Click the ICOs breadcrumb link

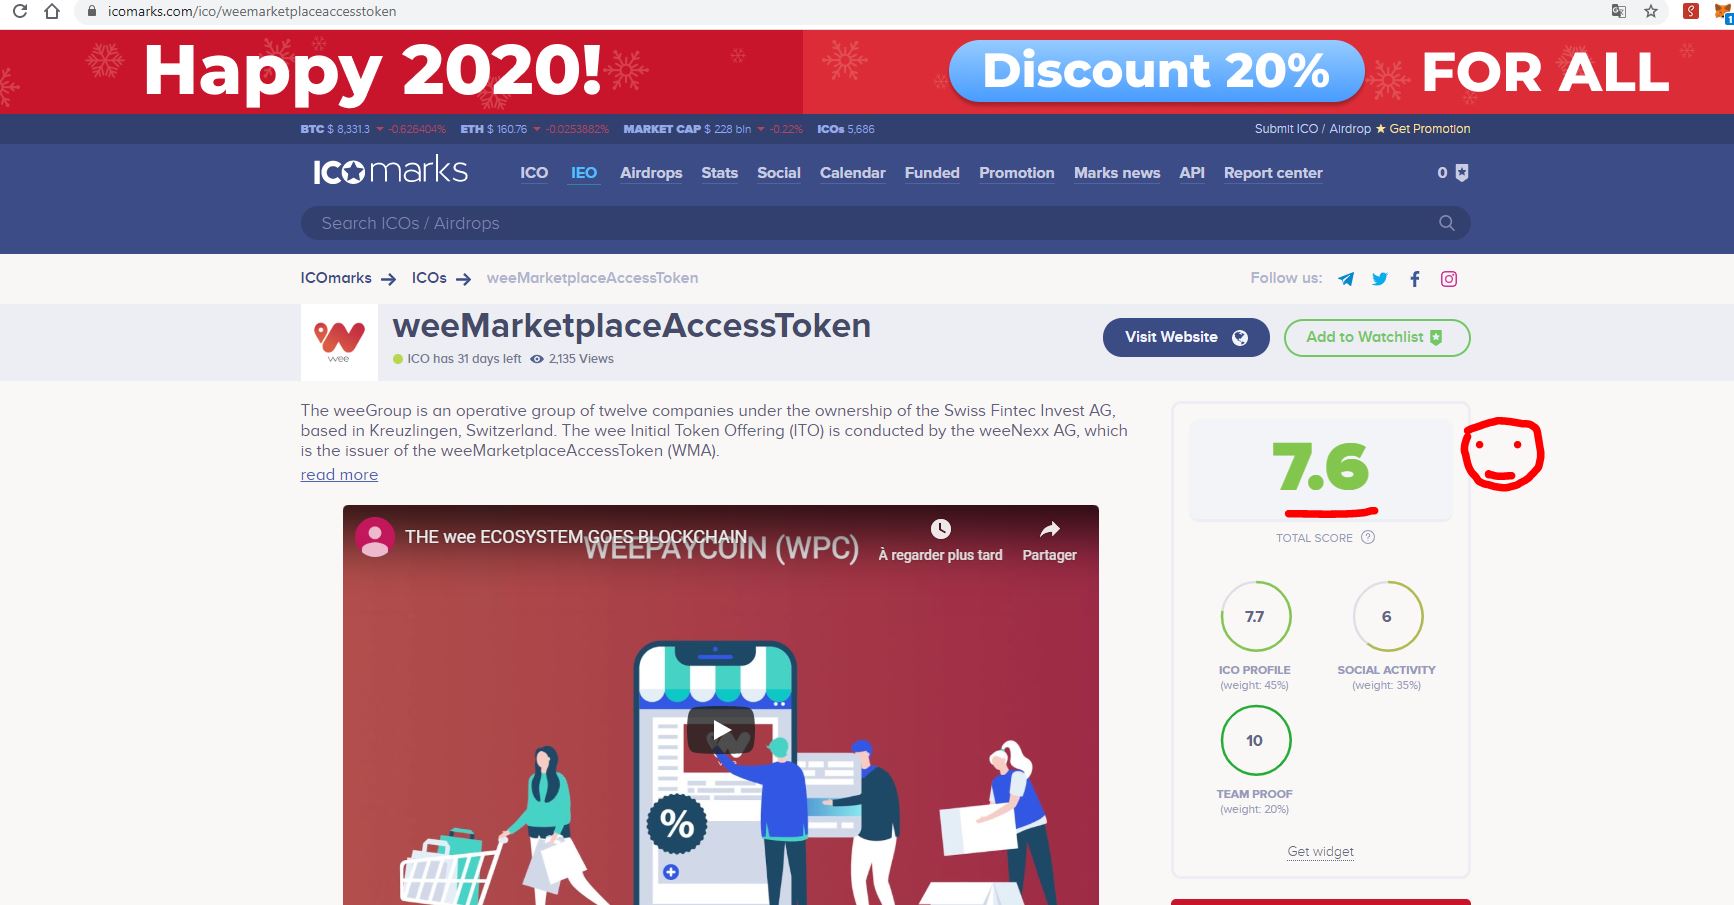(429, 278)
